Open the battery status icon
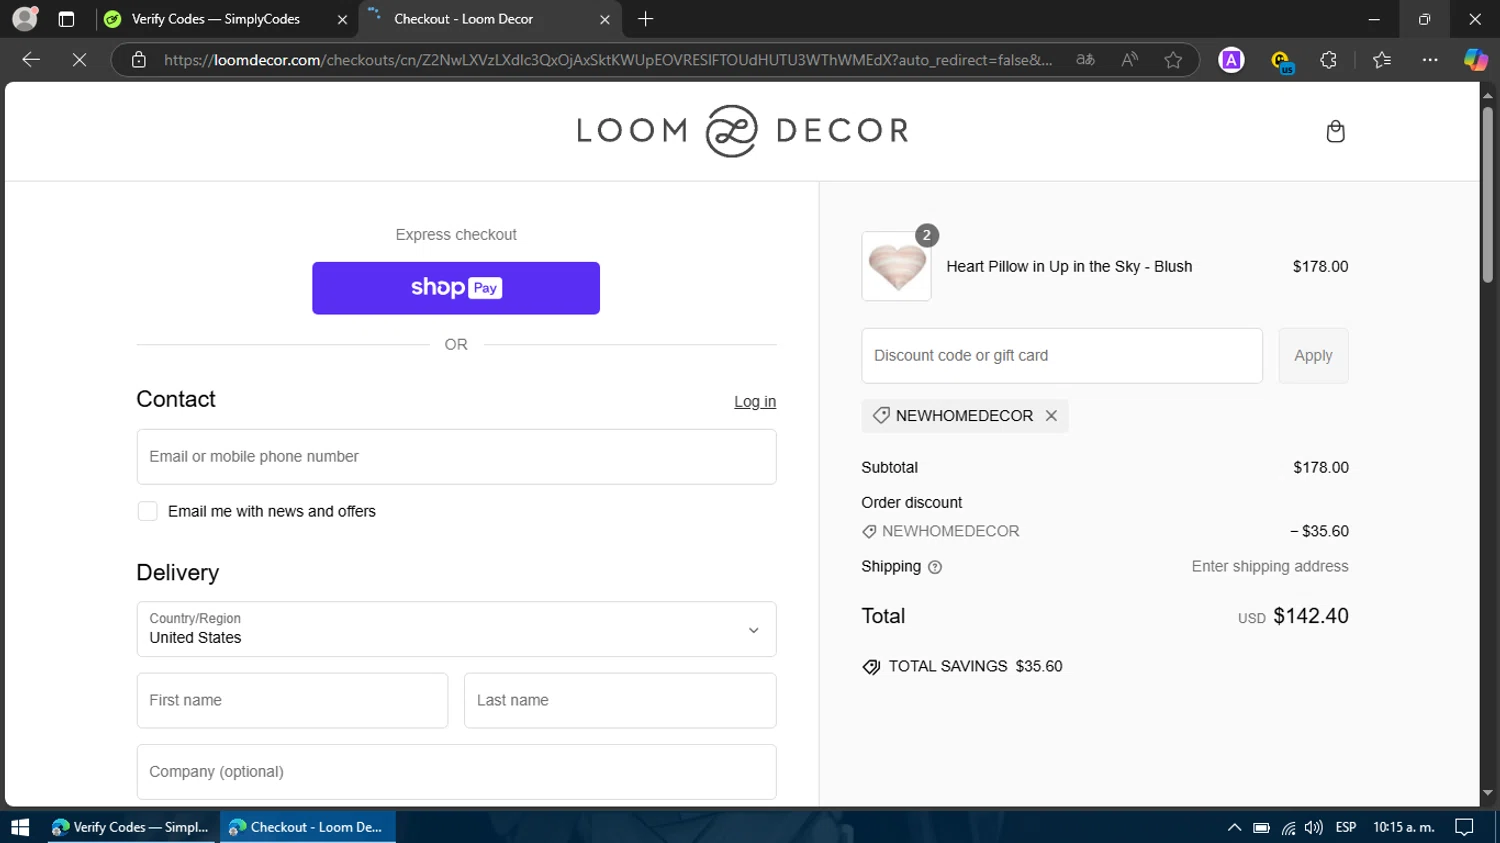Image resolution: width=1500 pixels, height=843 pixels. coord(1261,827)
